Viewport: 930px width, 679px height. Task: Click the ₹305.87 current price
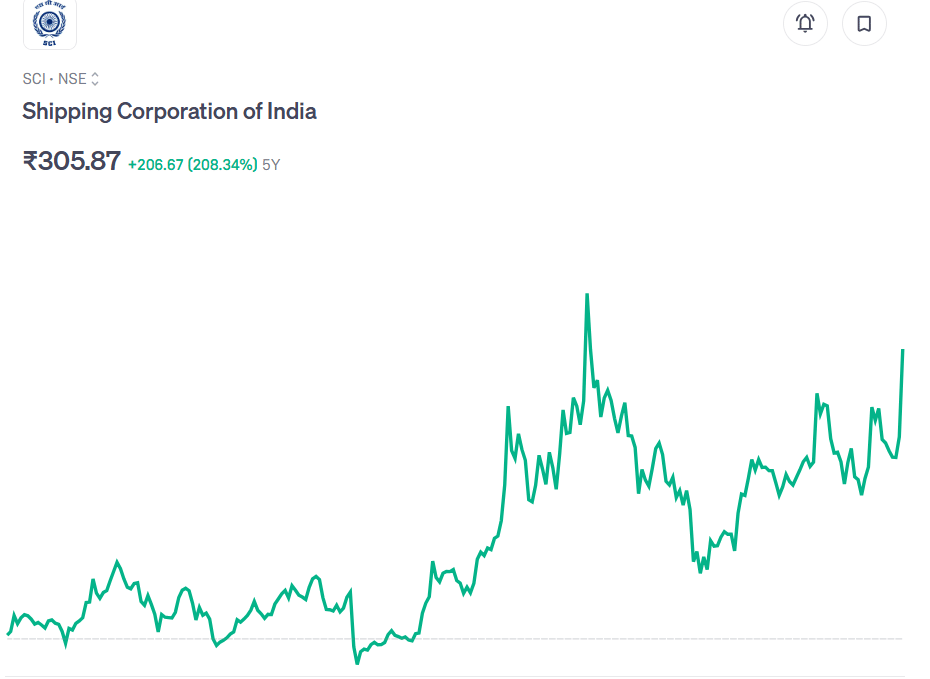click(72, 161)
